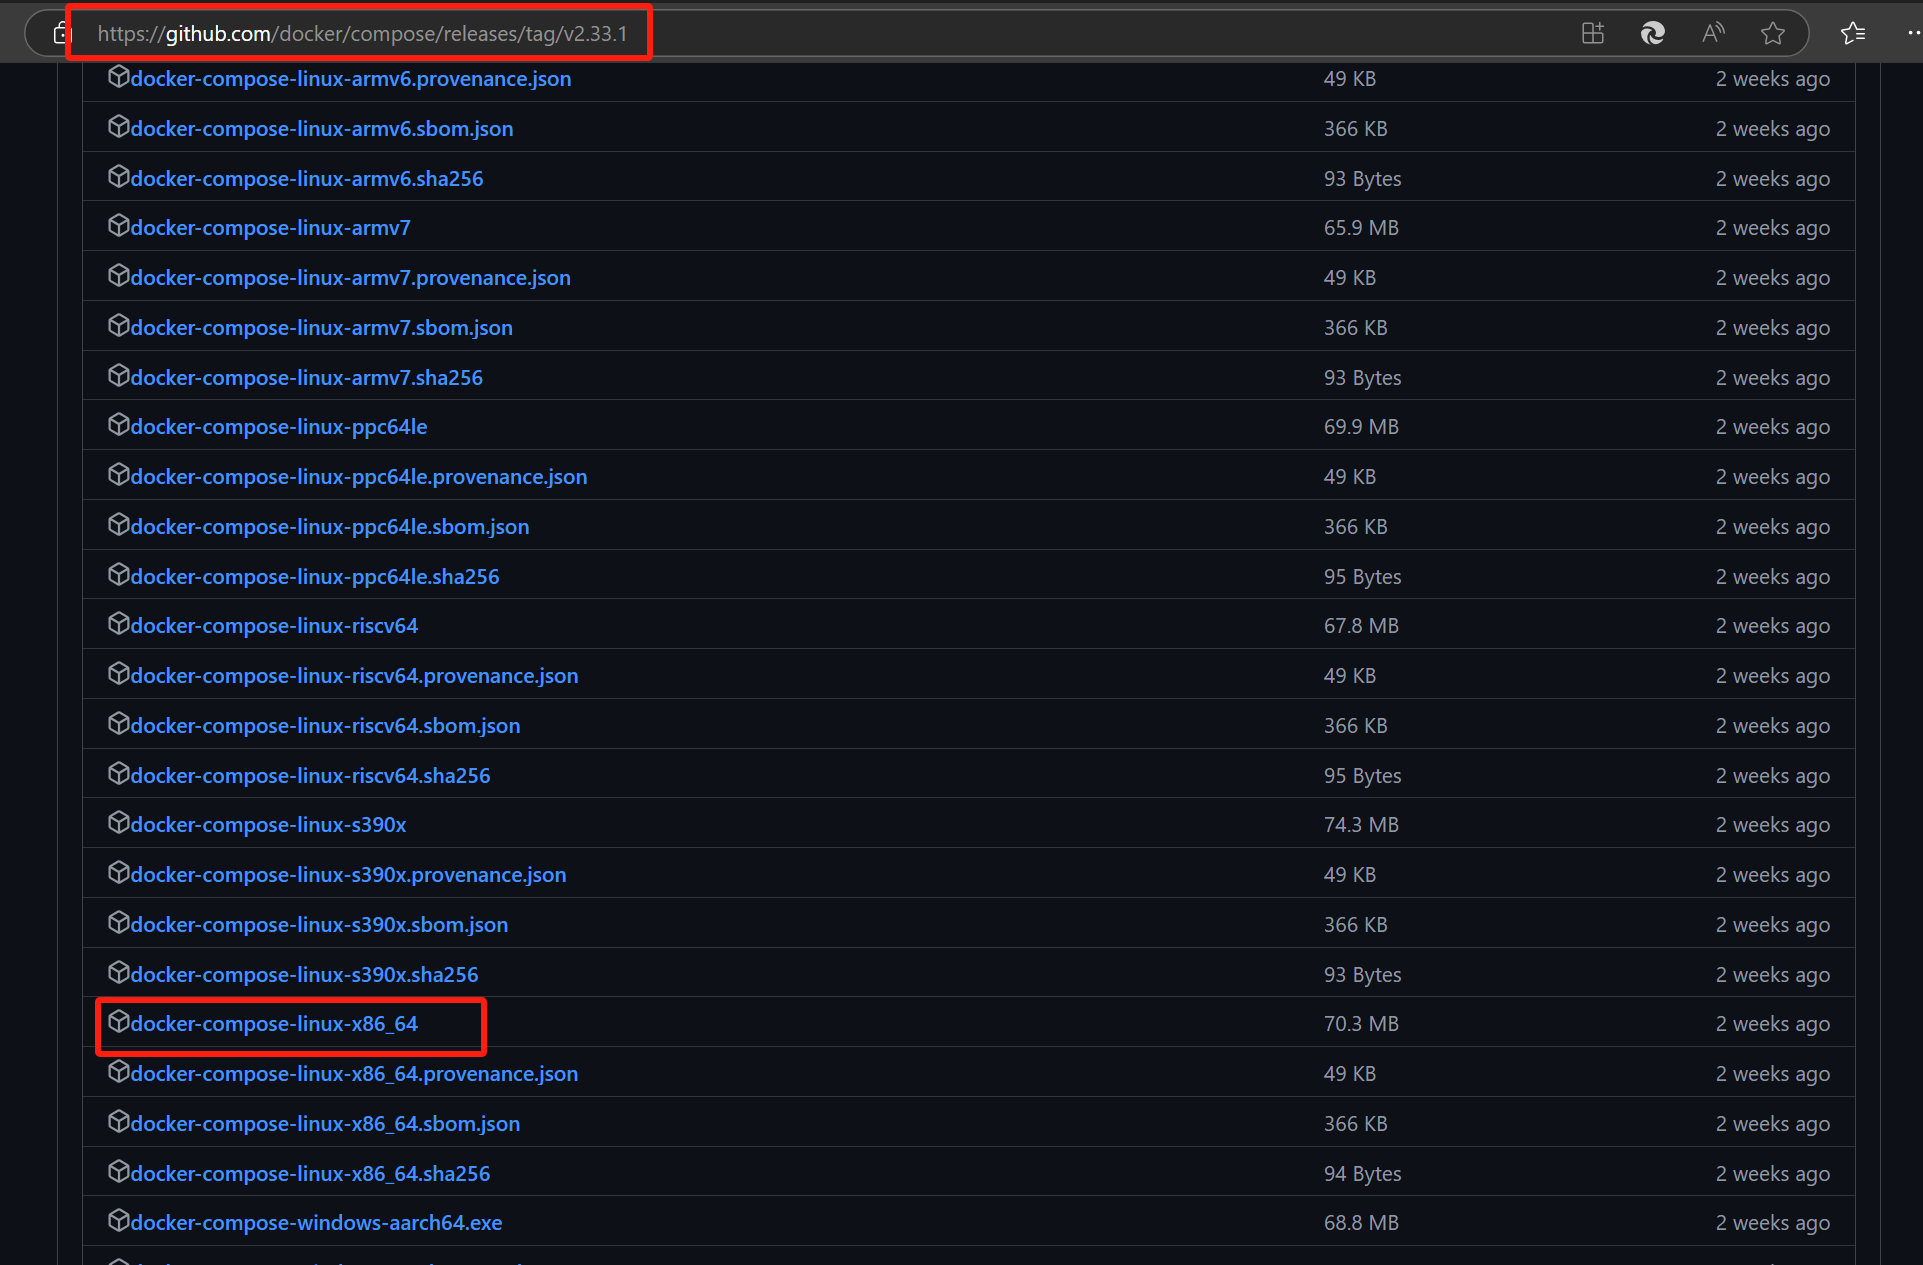Click the split screen icon in address bar

(x=1592, y=33)
